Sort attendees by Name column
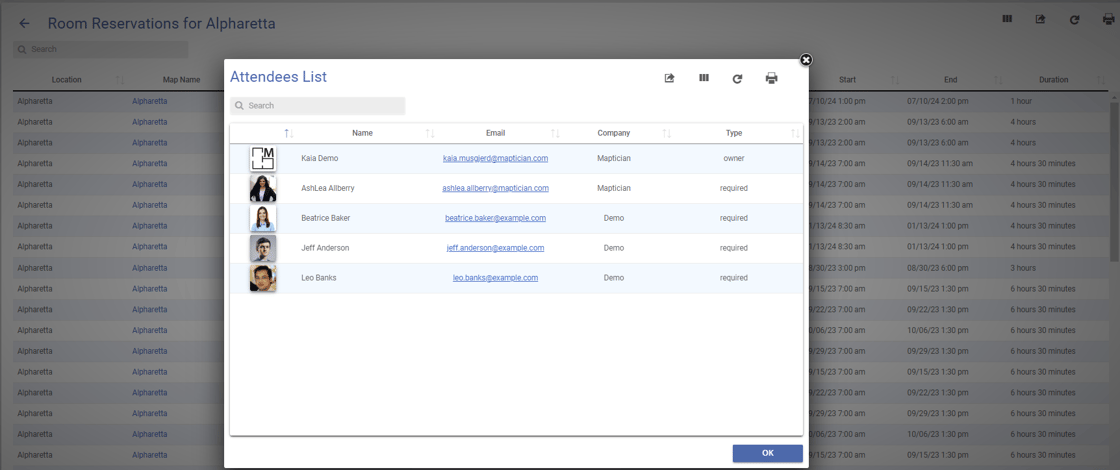Viewport: 1120px width, 470px height. click(362, 133)
